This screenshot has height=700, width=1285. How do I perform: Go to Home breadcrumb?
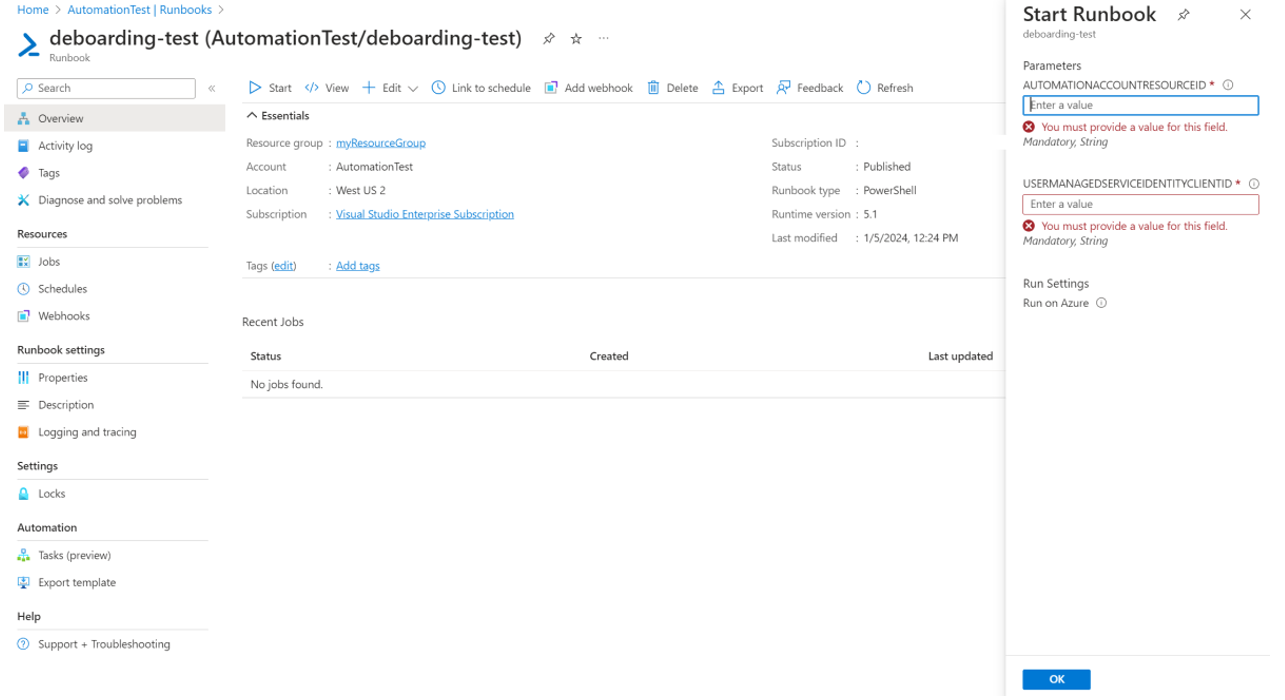pyautogui.click(x=33, y=10)
